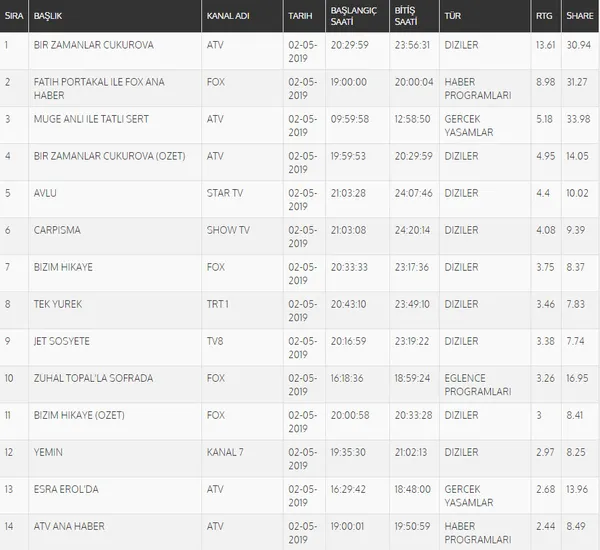The image size is (600, 550).
Task: Click share value 16.95
Action: [x=577, y=378]
